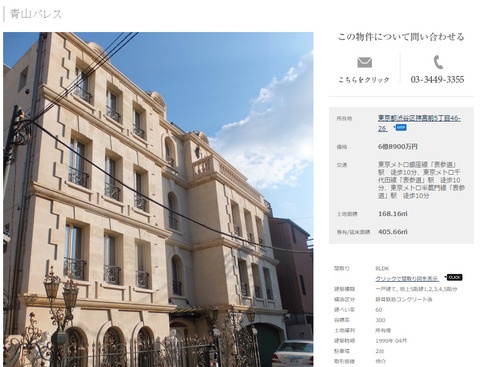Click the ornate street lamp in photo
The image size is (480, 367).
(x=62, y=300)
